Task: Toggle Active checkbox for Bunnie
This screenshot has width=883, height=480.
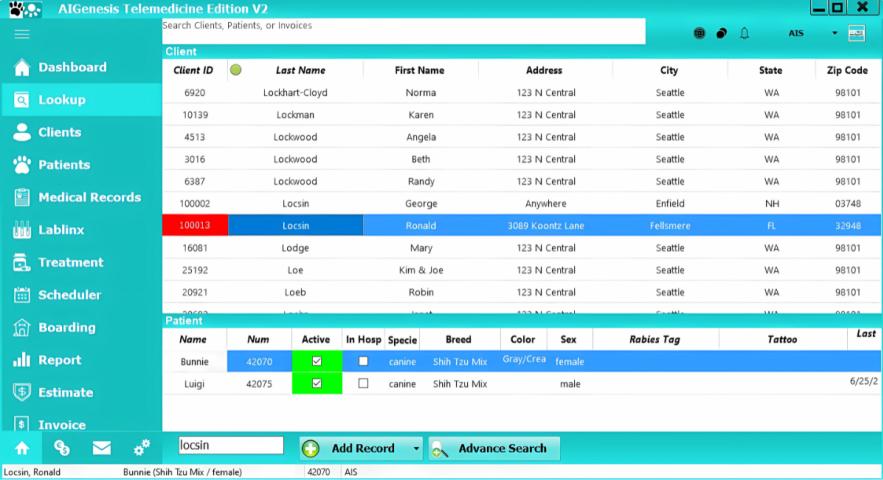Action: [317, 361]
